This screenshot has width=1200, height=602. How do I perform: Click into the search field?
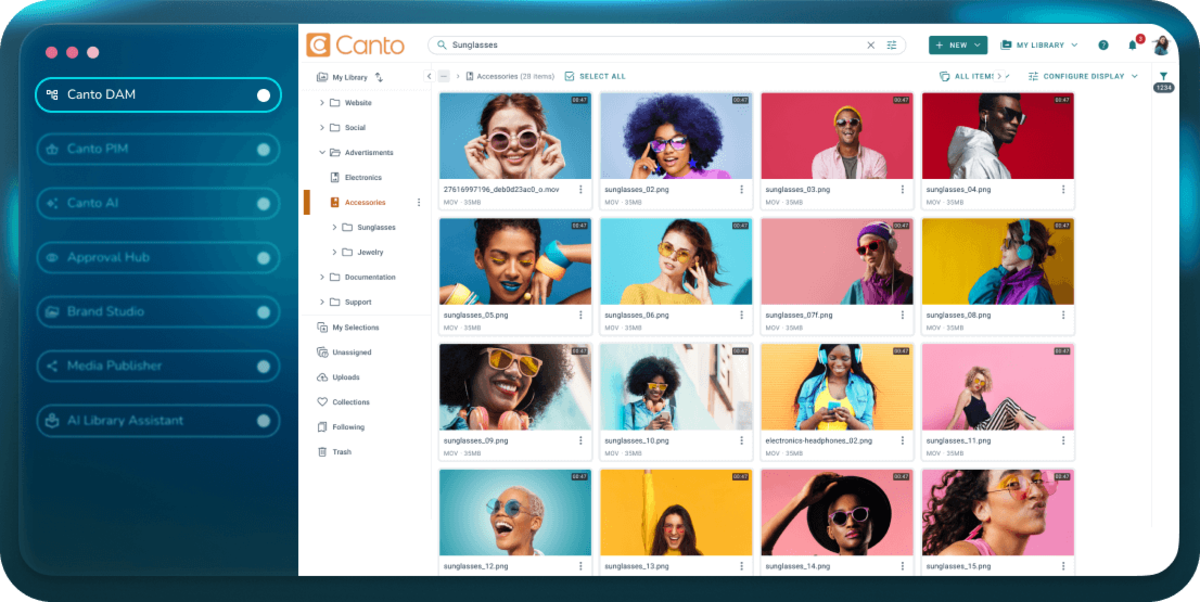pos(650,45)
